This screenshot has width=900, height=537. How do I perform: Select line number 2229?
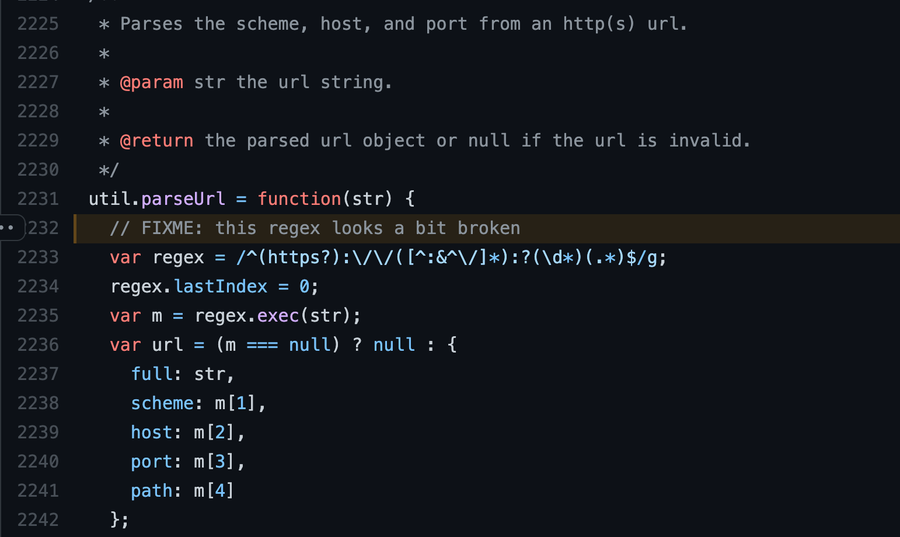[38, 140]
